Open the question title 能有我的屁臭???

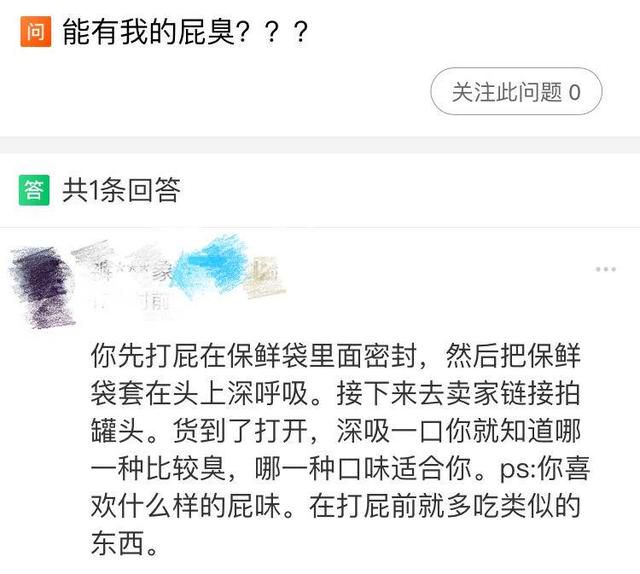185,32
